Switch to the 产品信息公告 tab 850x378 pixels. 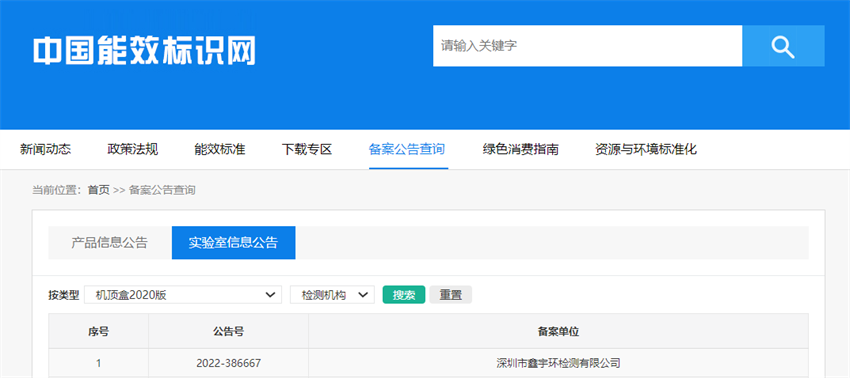(x=110, y=242)
